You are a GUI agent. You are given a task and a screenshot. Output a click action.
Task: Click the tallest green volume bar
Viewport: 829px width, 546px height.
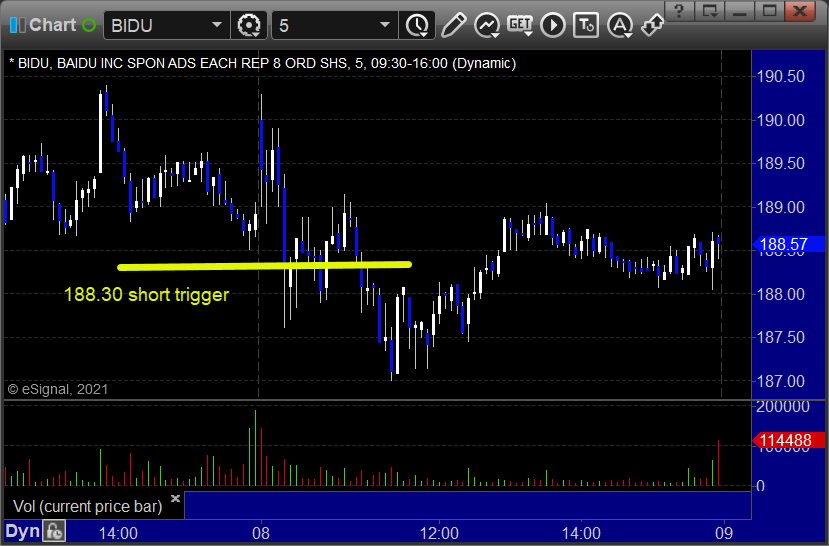(x=255, y=448)
